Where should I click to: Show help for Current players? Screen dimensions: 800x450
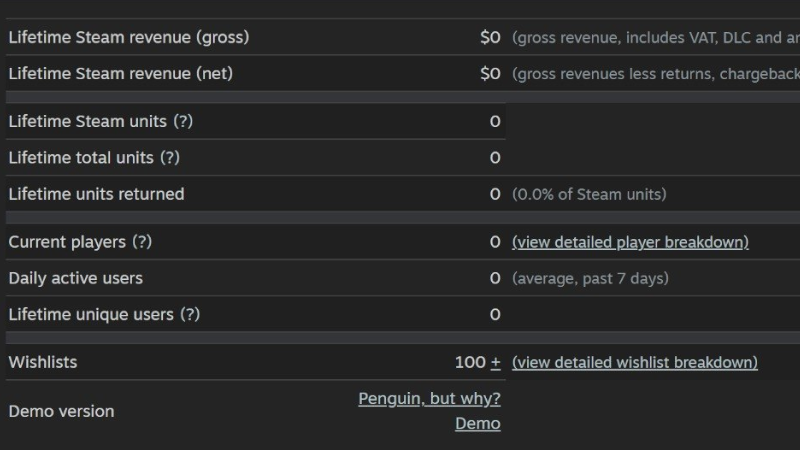(142, 242)
